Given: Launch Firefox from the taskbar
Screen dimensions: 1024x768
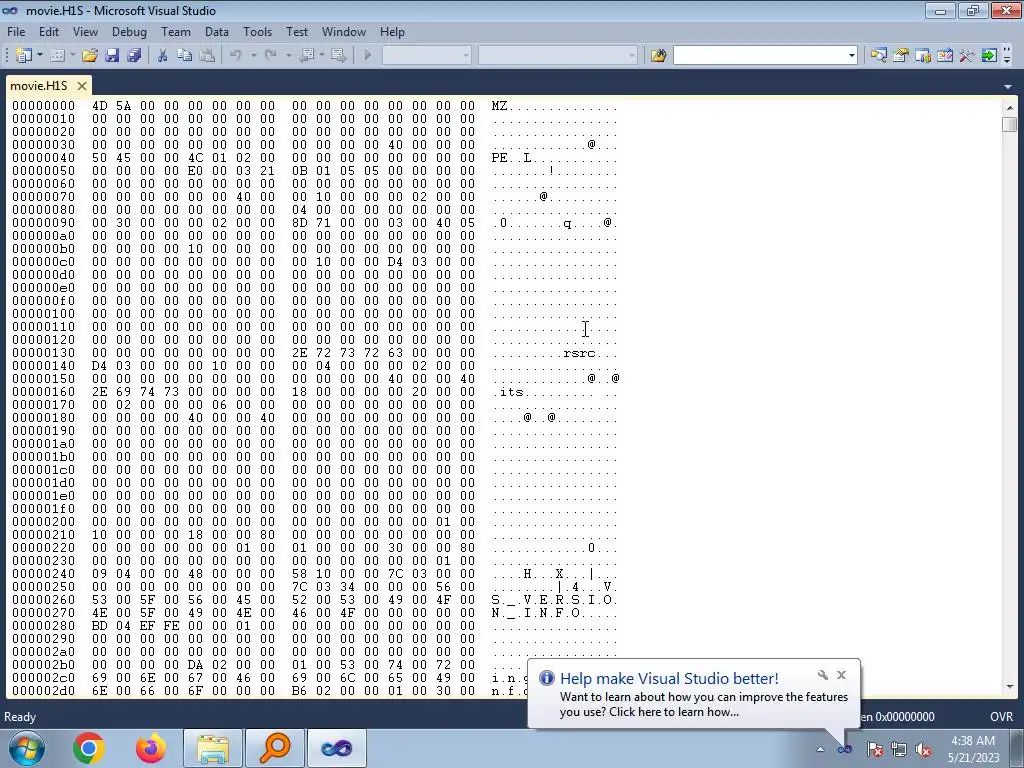Looking at the screenshot, I should click(x=151, y=748).
